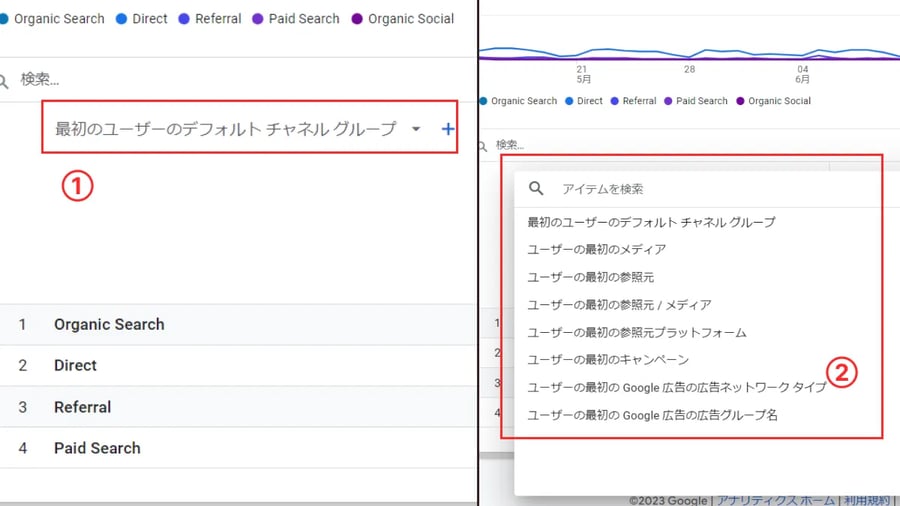Open the first user default channel group dropdown
Image resolution: width=900 pixels, height=506 pixels.
238,129
